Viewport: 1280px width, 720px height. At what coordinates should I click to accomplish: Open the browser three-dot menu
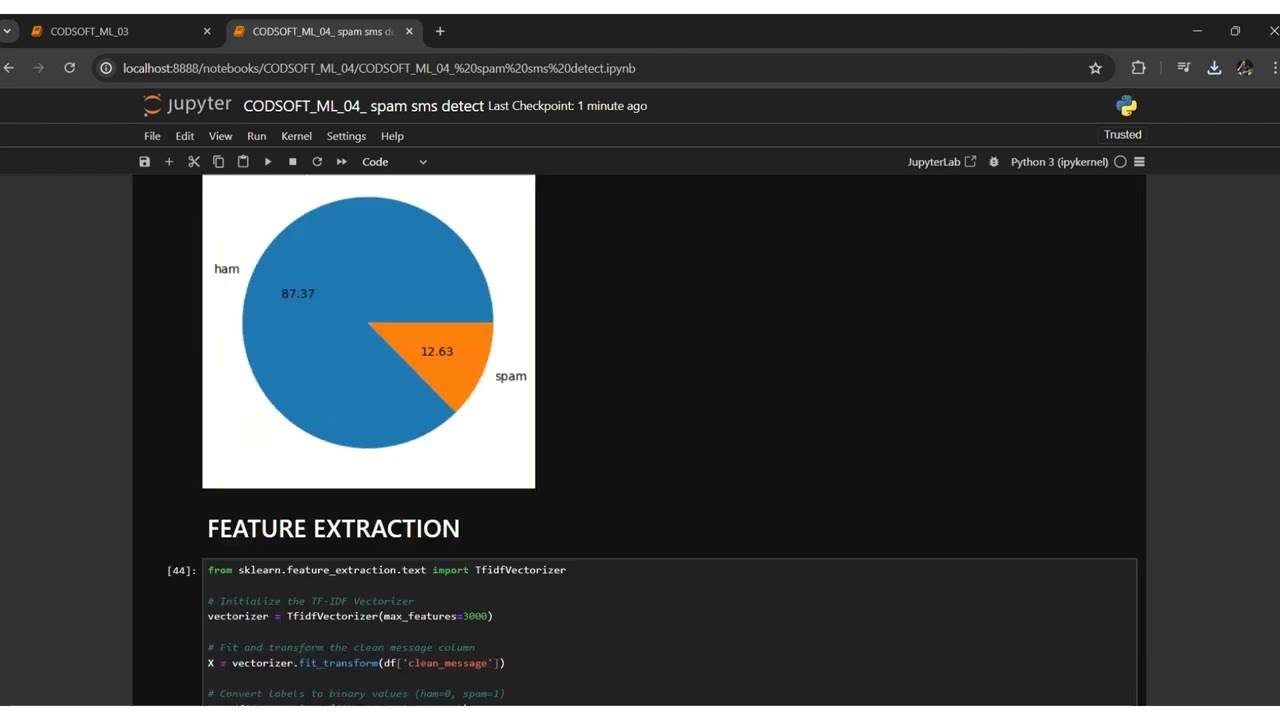(1275, 68)
